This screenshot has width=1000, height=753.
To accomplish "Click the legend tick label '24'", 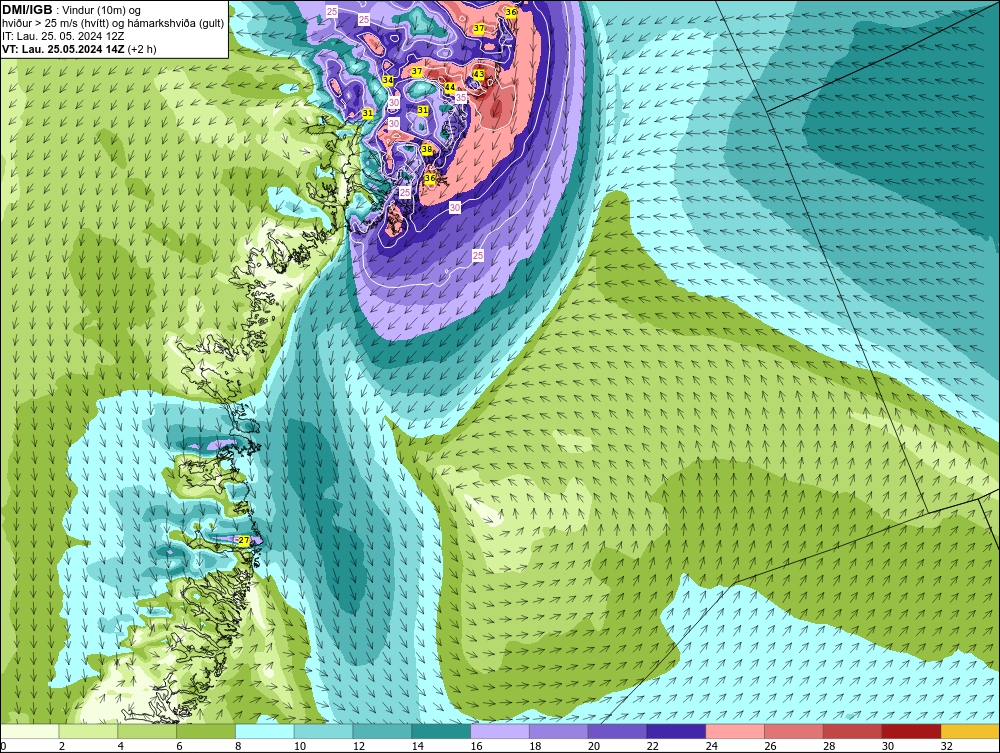I will (x=712, y=746).
